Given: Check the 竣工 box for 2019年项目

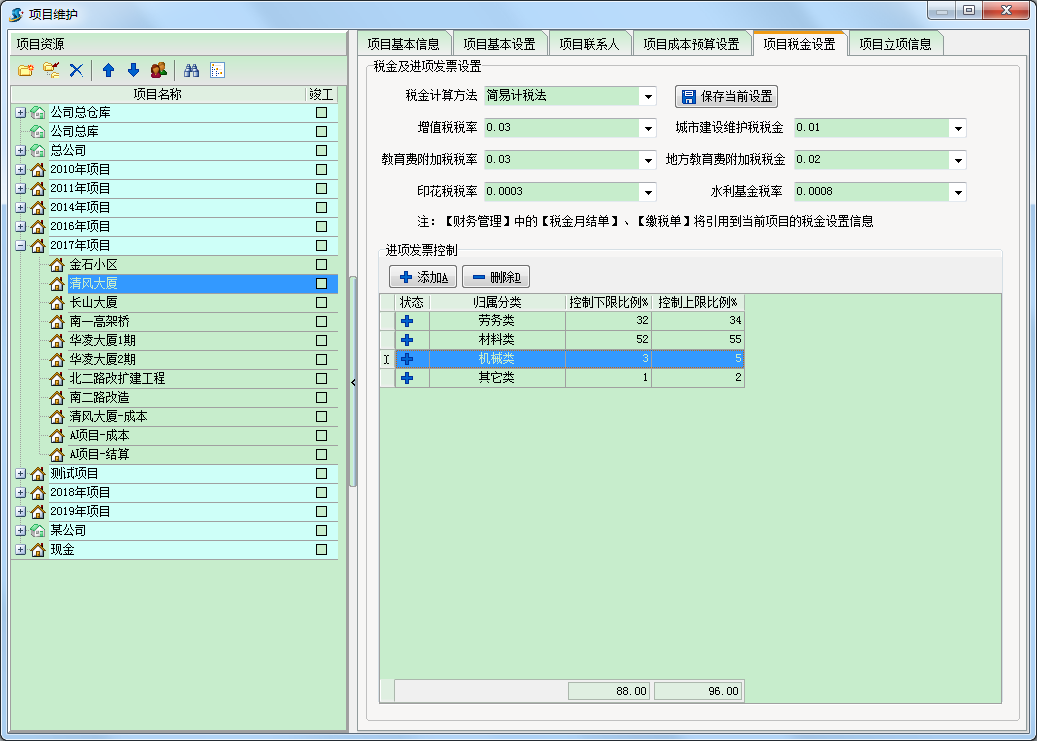Looking at the screenshot, I should coord(321,511).
